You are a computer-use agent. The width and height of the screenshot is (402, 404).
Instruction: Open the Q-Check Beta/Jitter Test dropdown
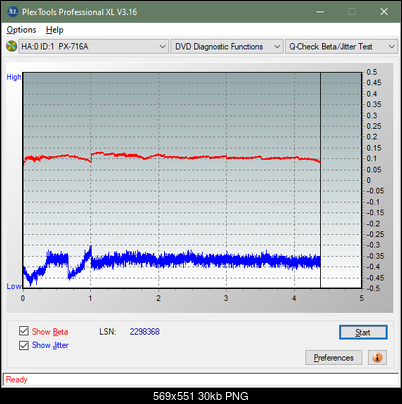[342, 47]
